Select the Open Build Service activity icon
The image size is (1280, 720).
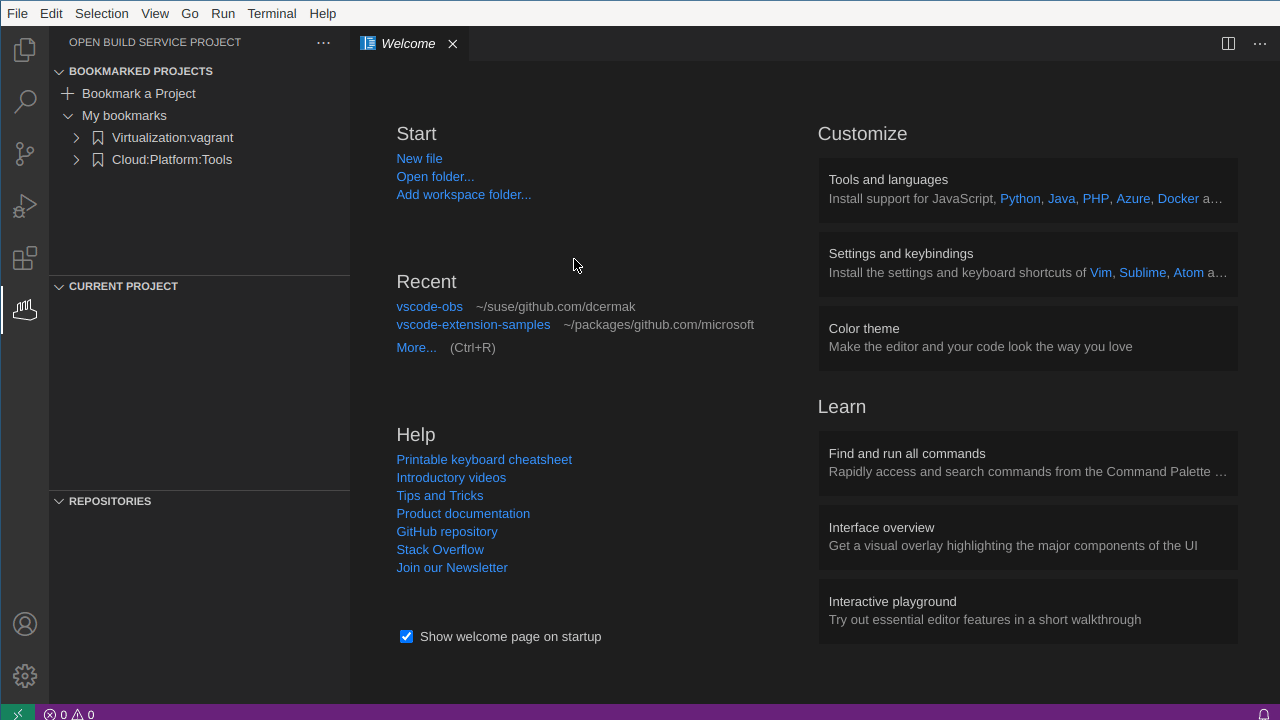click(x=25, y=310)
